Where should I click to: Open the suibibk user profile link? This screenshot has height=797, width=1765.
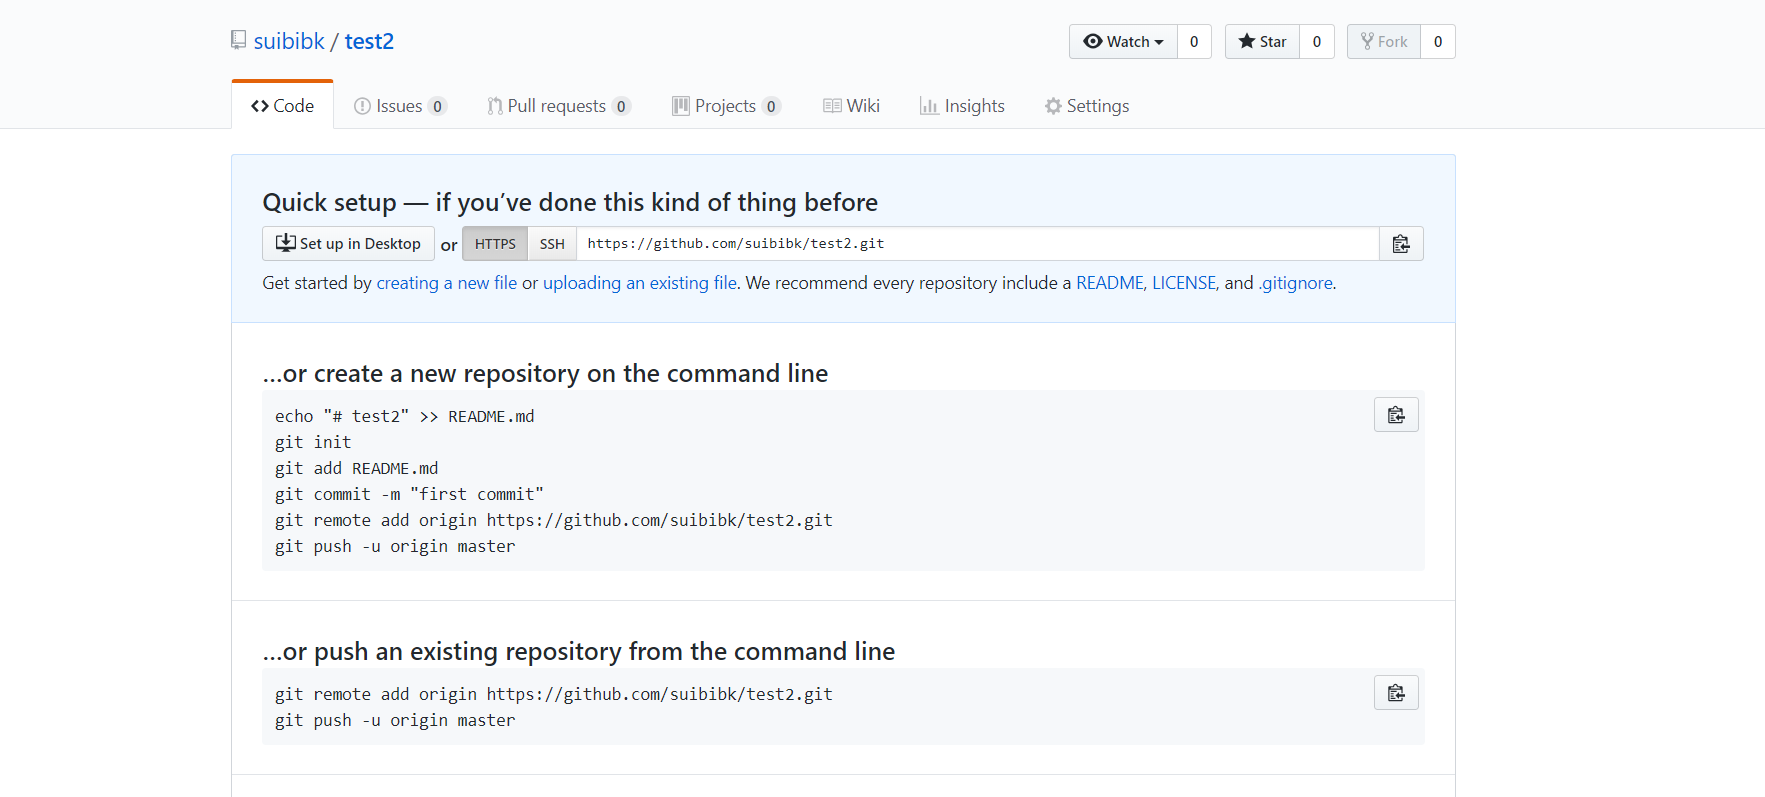pyautogui.click(x=289, y=41)
